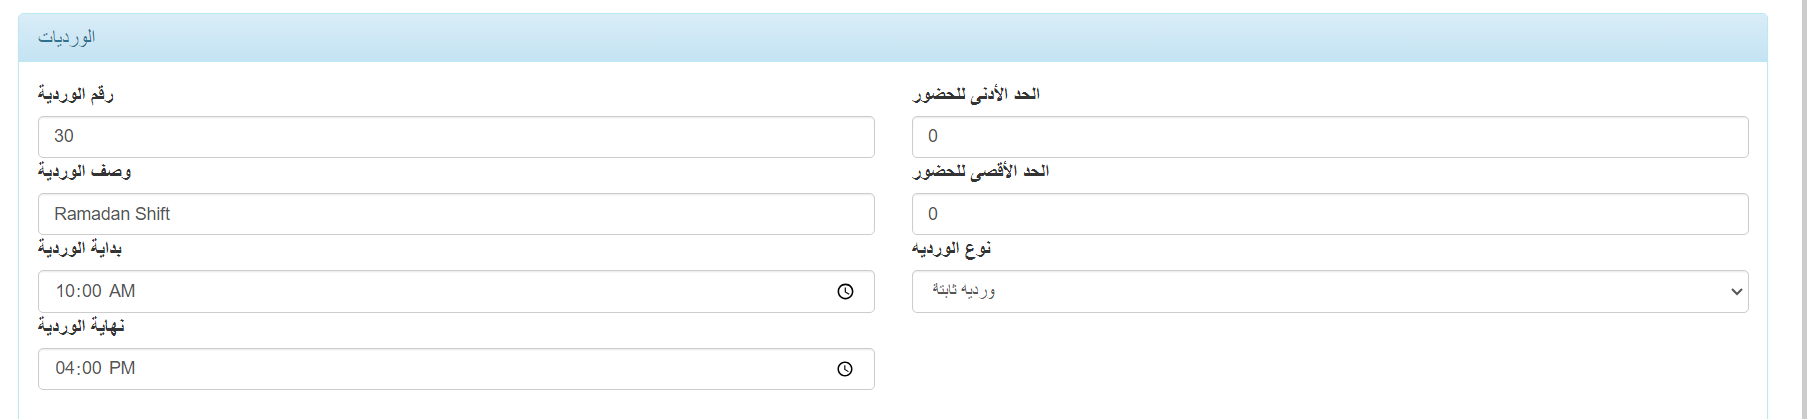The image size is (1807, 419).
Task: Select the AM segment of the start time
Action: (x=122, y=292)
